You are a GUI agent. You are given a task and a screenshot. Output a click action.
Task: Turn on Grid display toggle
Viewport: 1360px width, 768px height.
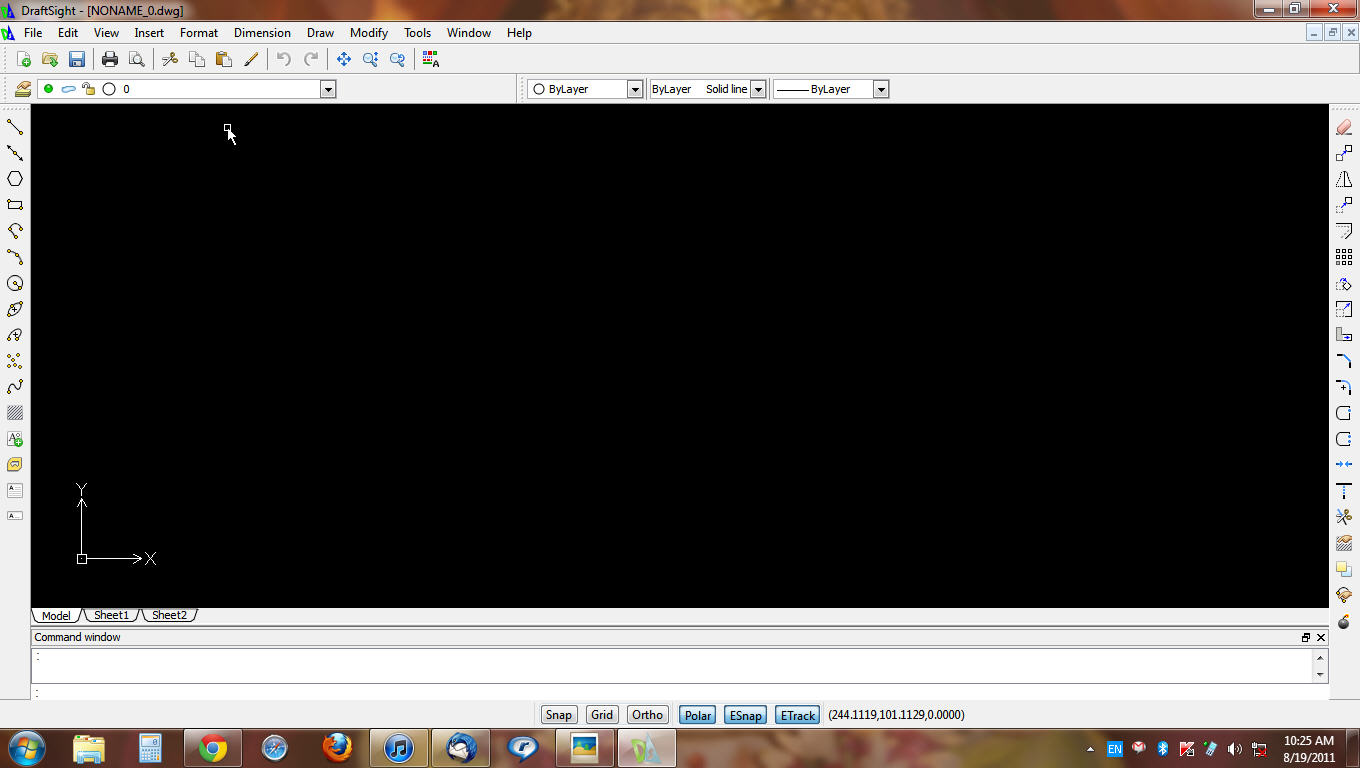[x=602, y=715]
